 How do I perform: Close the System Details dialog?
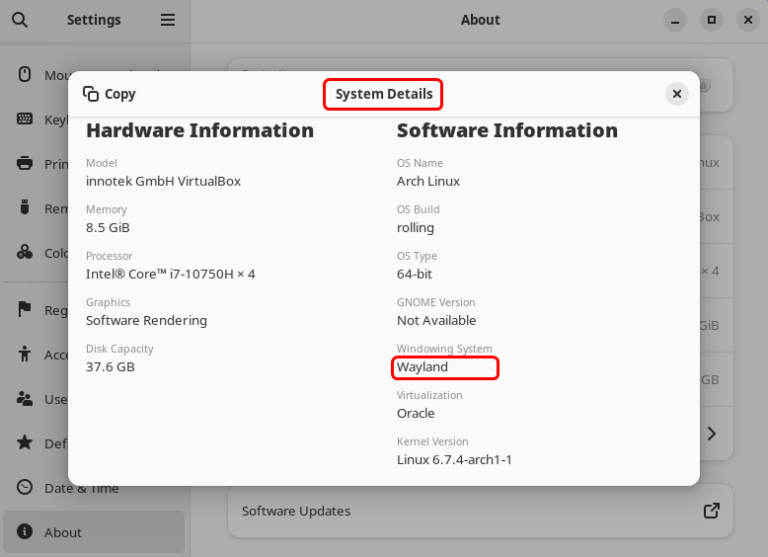pyautogui.click(x=676, y=94)
